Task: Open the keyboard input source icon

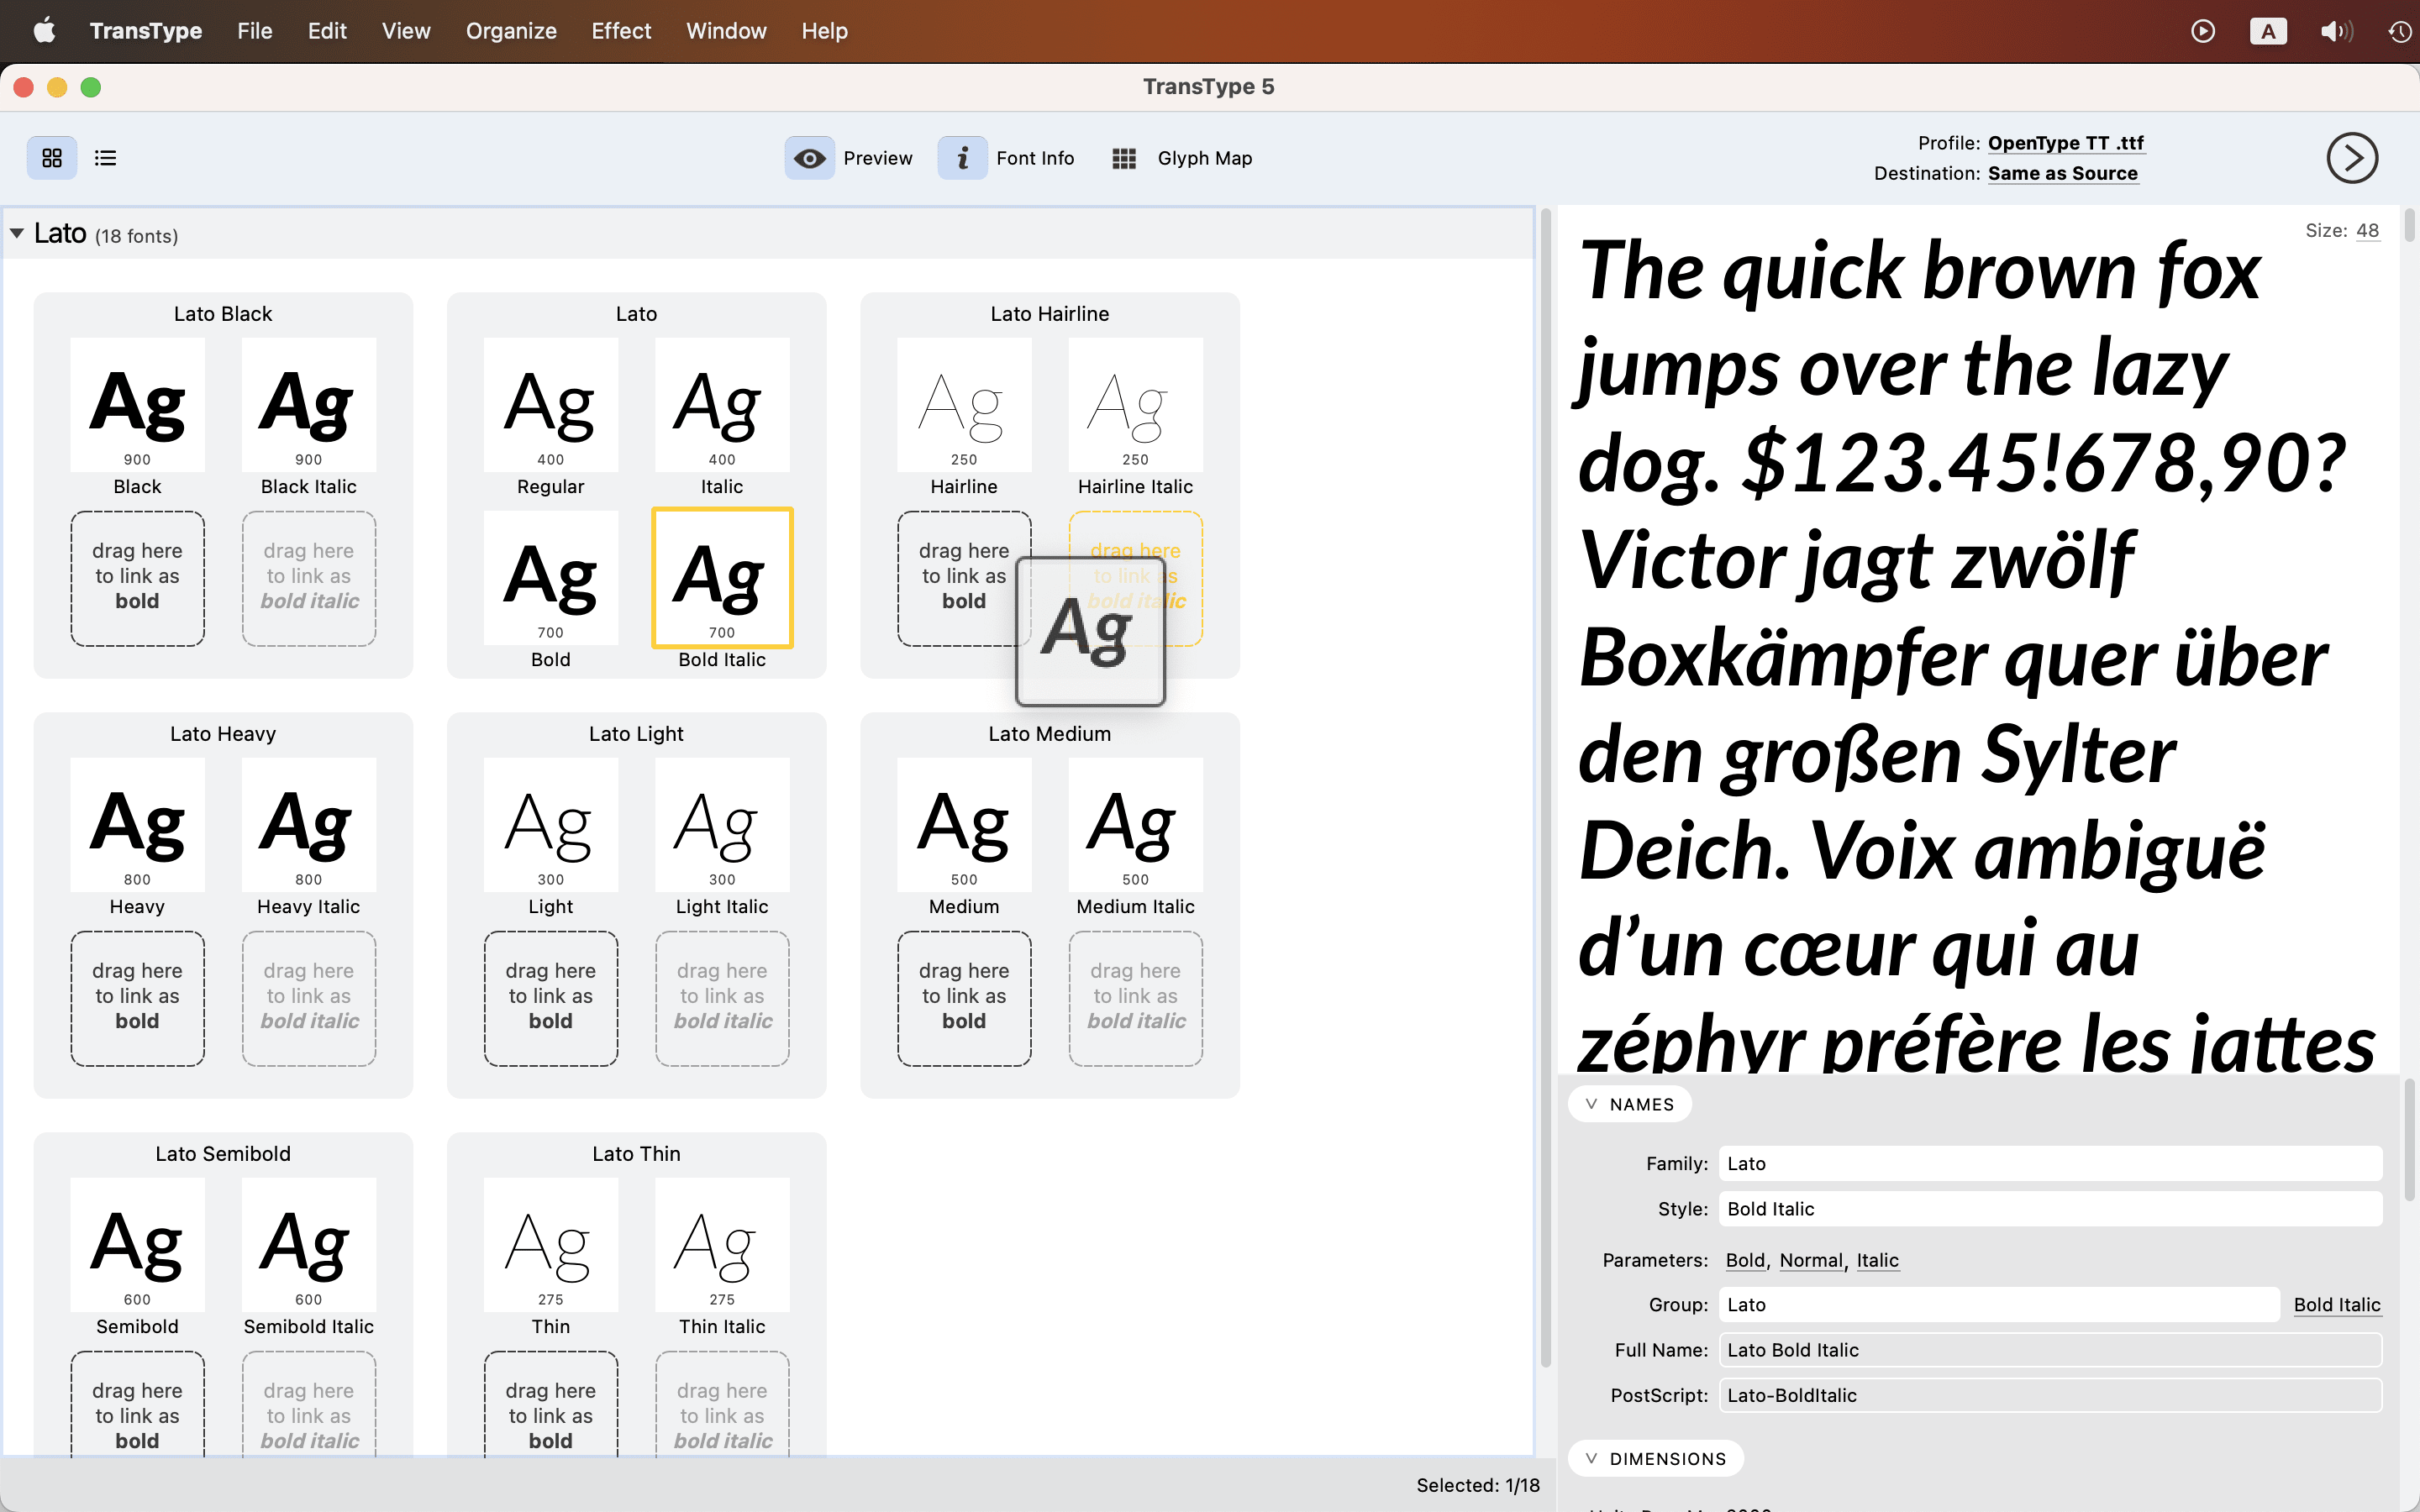Action: [2268, 31]
